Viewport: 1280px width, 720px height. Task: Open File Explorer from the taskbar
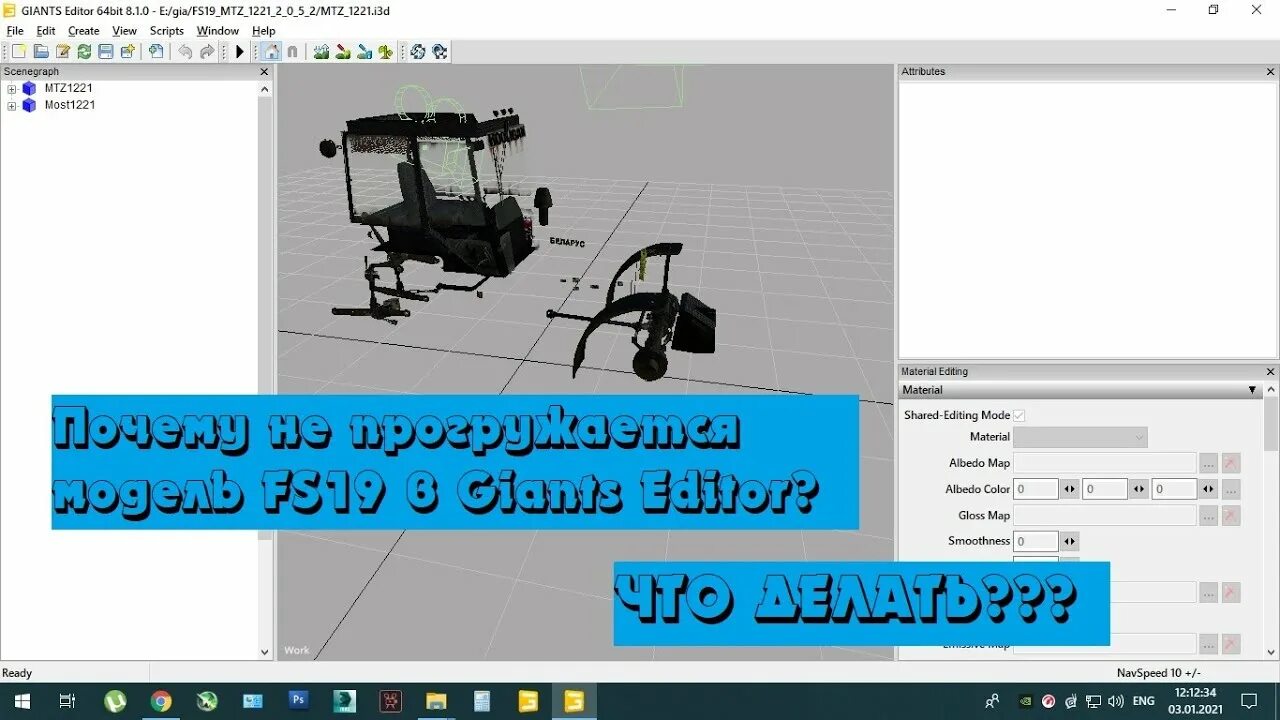(436, 701)
